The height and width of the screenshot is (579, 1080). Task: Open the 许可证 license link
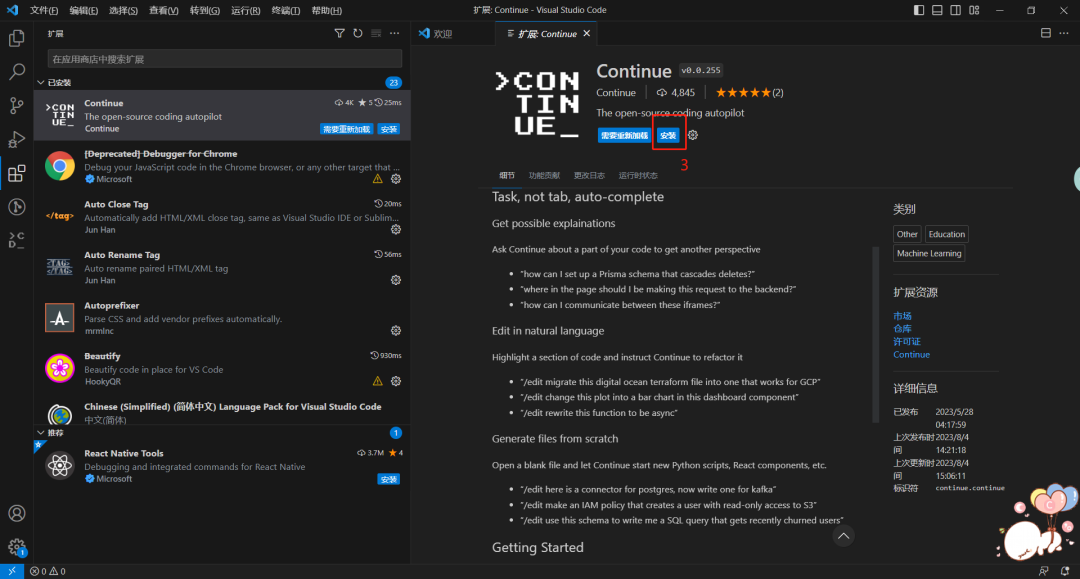point(906,342)
